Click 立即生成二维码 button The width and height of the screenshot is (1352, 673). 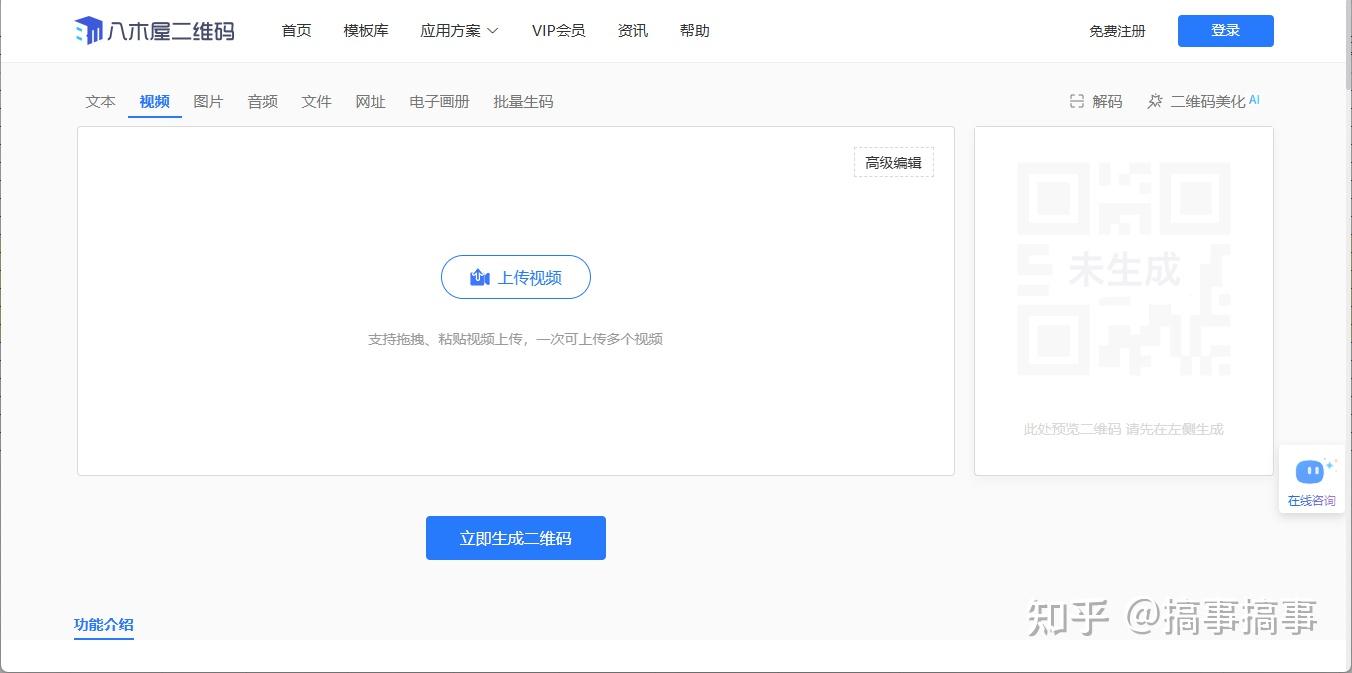point(516,538)
